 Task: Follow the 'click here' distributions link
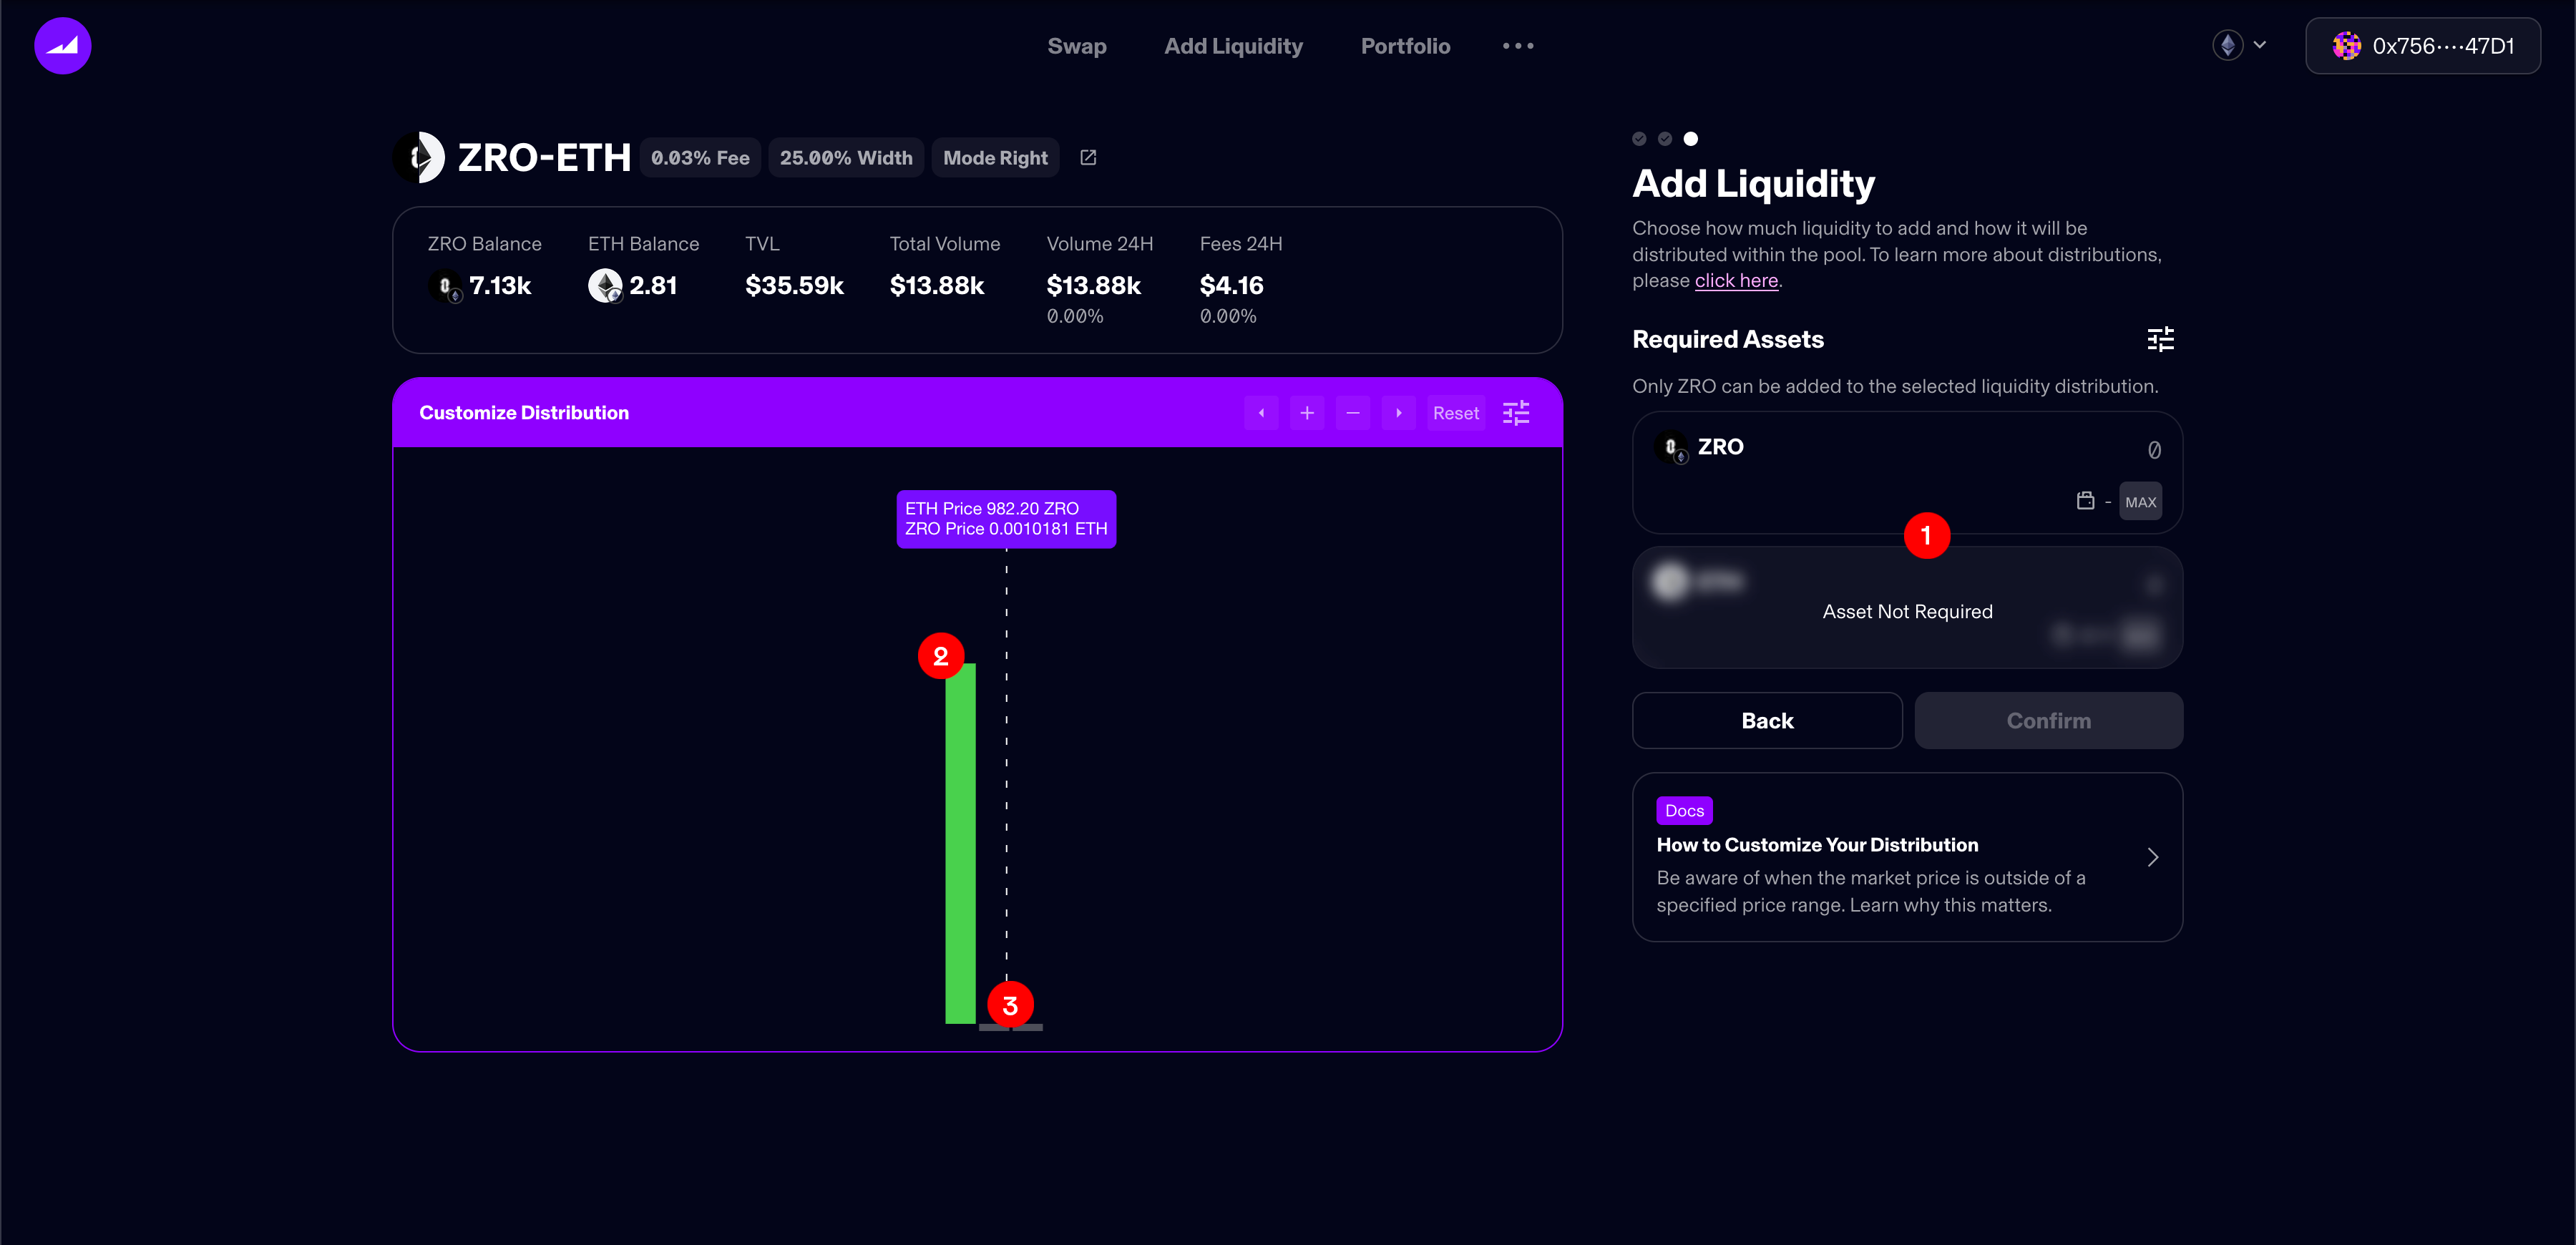click(x=1736, y=281)
